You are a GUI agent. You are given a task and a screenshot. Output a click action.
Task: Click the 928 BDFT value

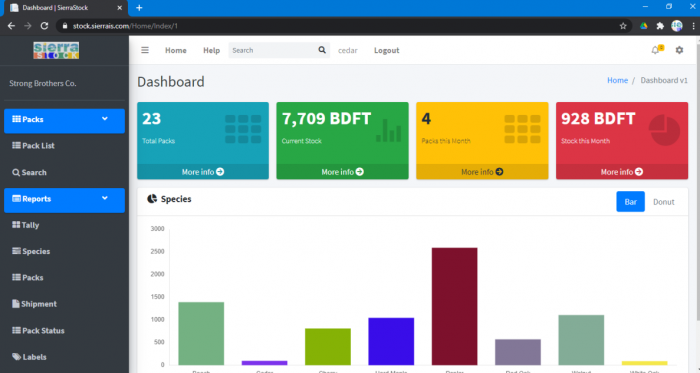[x=598, y=119]
